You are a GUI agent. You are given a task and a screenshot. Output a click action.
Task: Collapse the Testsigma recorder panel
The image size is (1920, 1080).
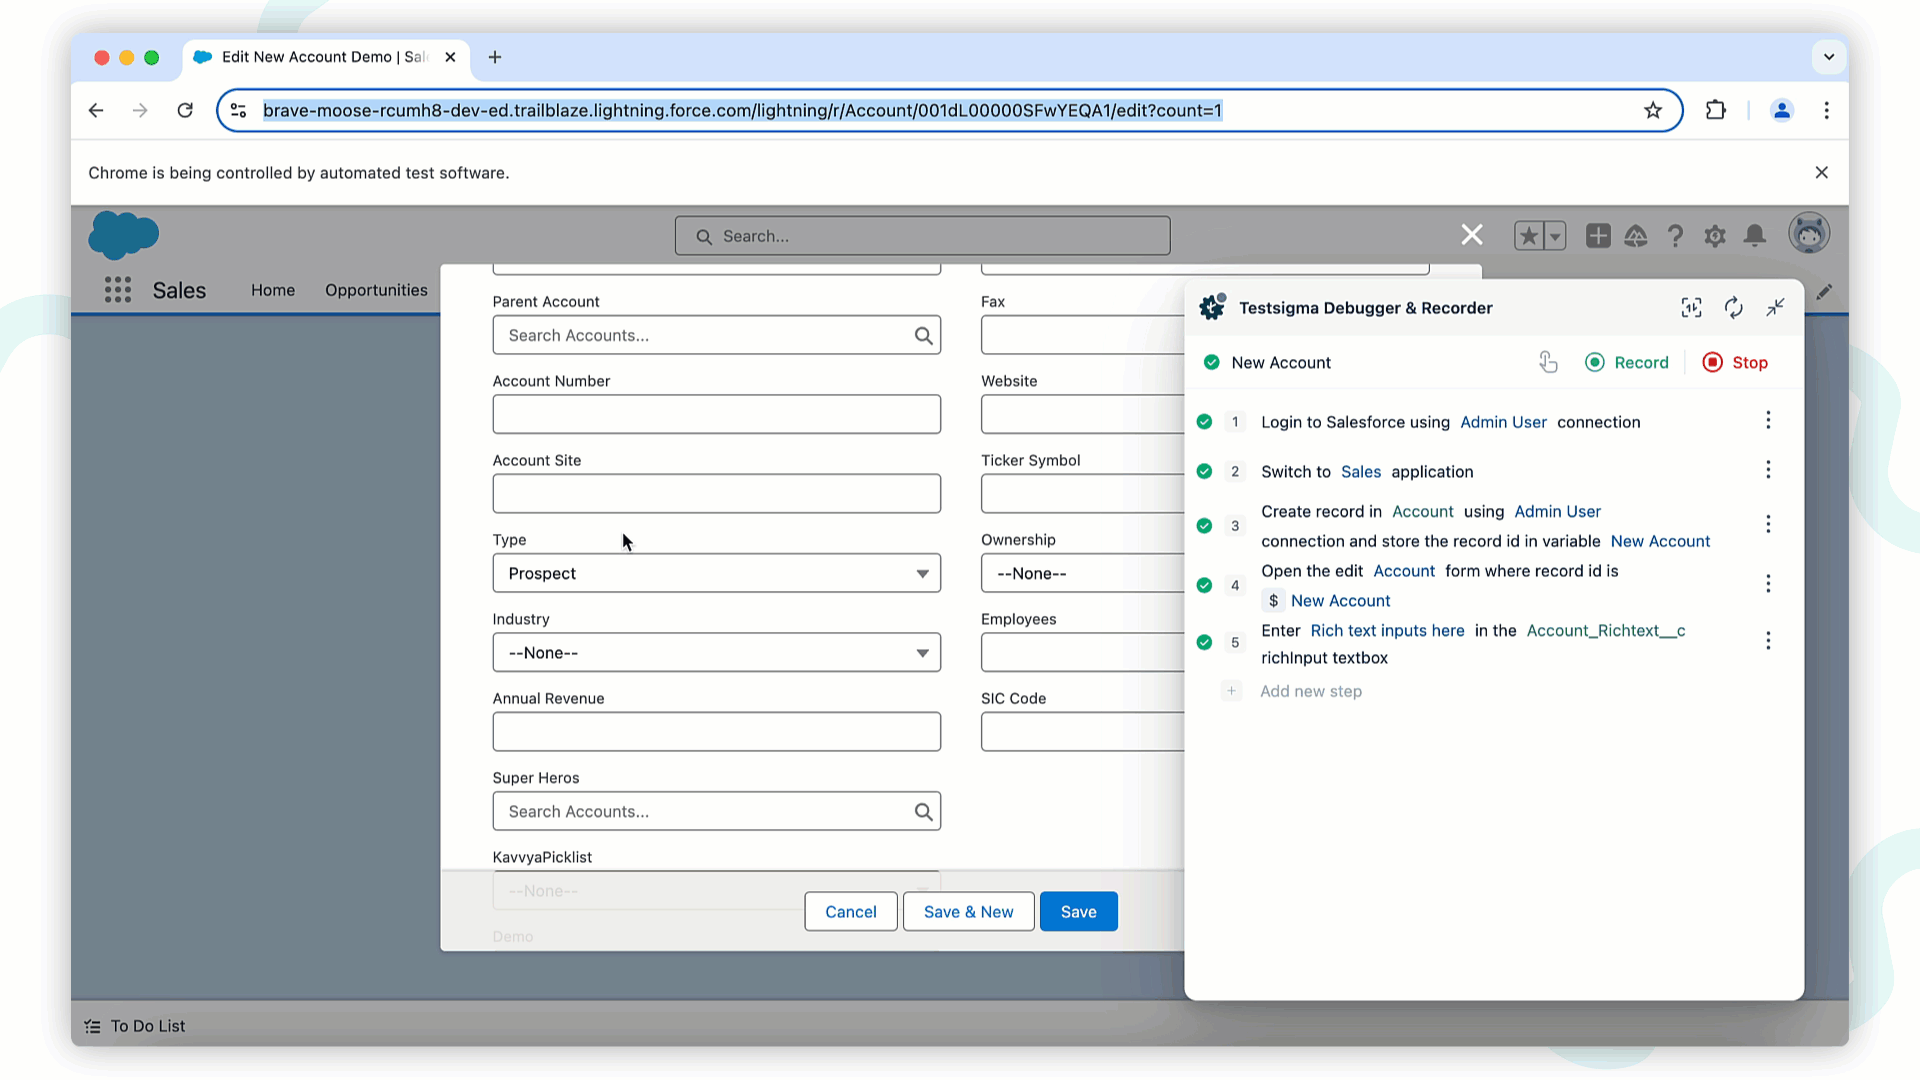(1776, 308)
